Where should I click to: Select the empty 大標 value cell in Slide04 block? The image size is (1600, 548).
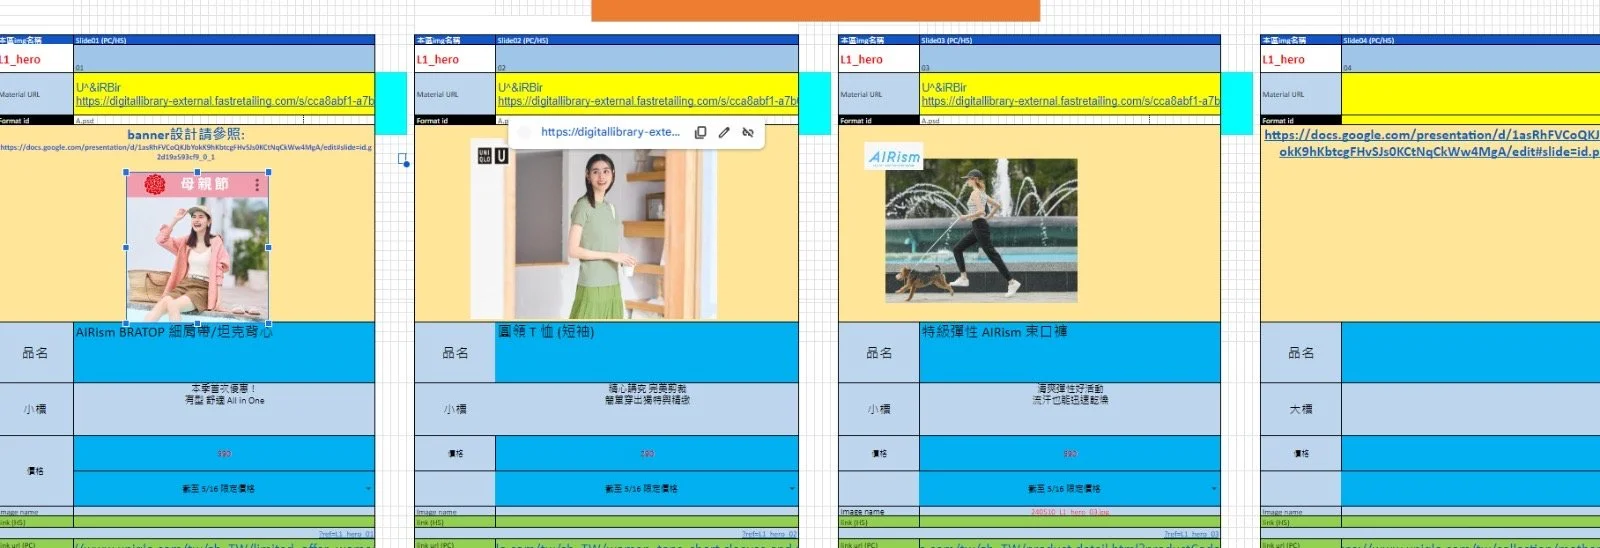1470,409
